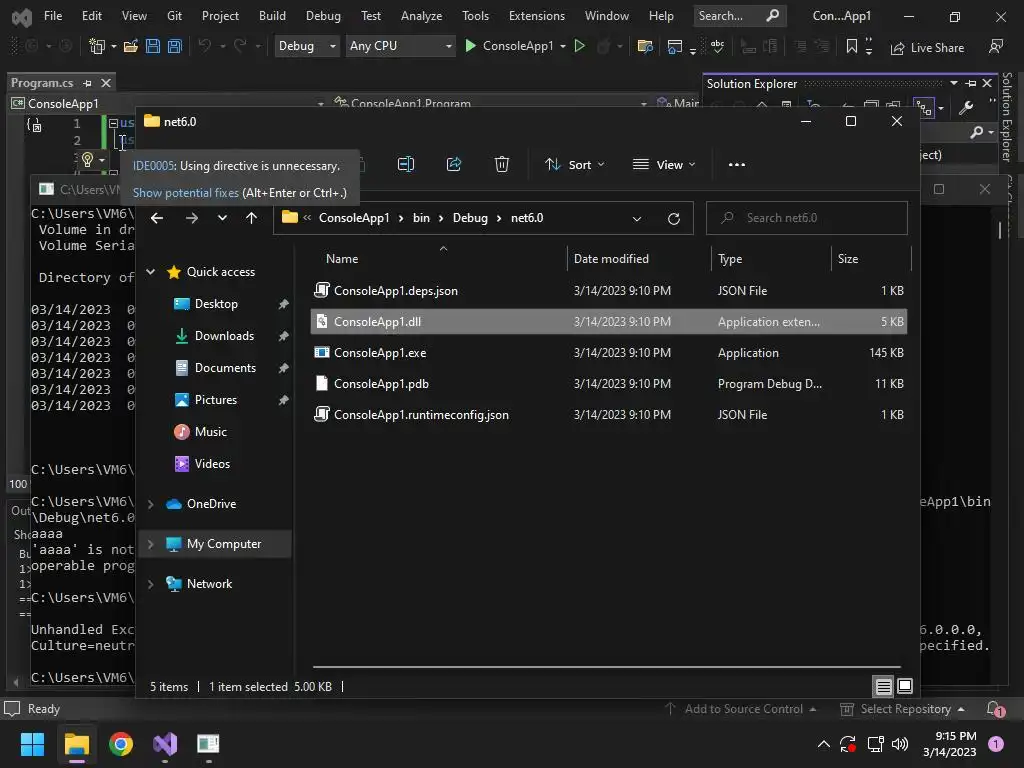Screen dimensions: 1024x768
Task: Collapse the Quick access tree node
Action: click(150, 272)
